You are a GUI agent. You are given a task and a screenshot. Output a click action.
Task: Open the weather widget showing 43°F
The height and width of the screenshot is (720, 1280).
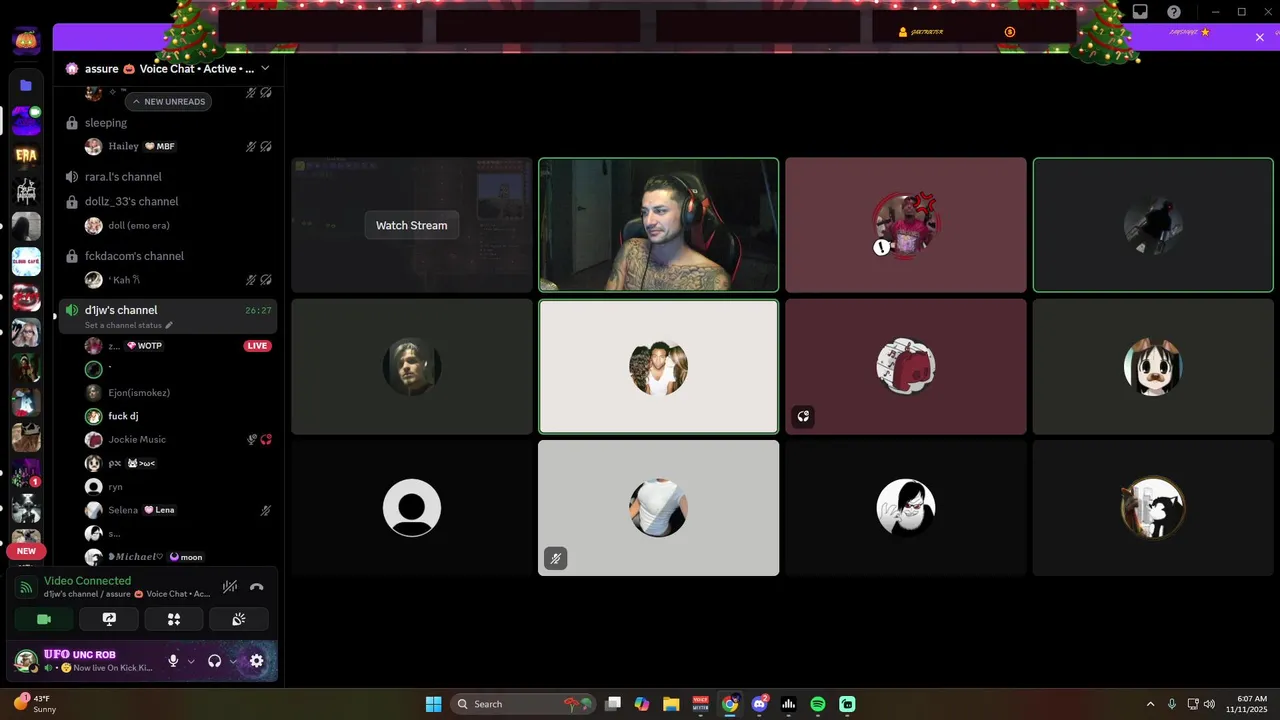35,704
